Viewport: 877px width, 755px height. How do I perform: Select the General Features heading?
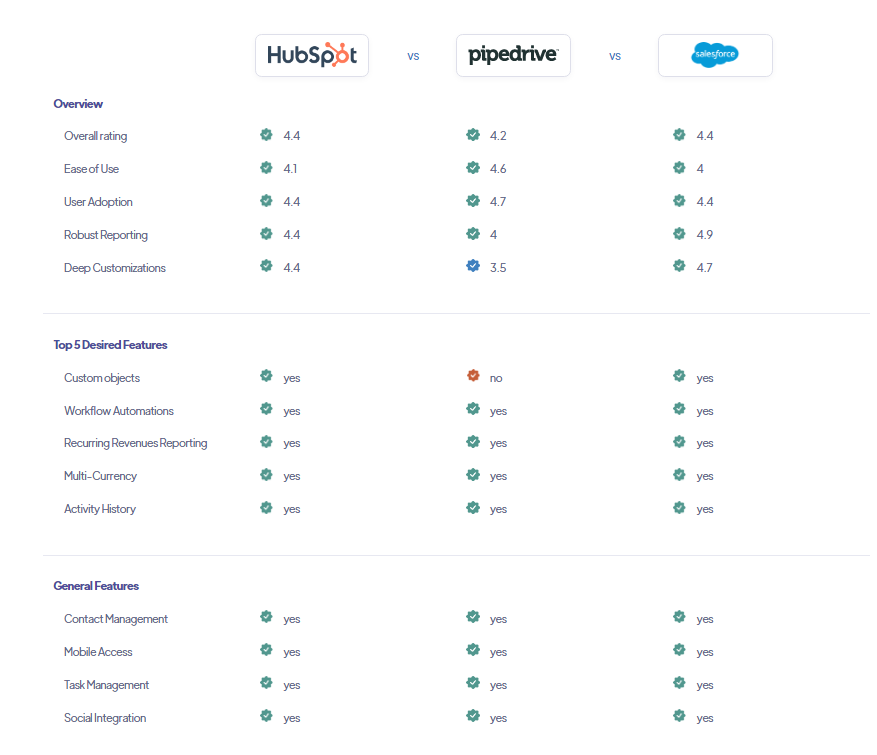pyautogui.click(x=96, y=586)
